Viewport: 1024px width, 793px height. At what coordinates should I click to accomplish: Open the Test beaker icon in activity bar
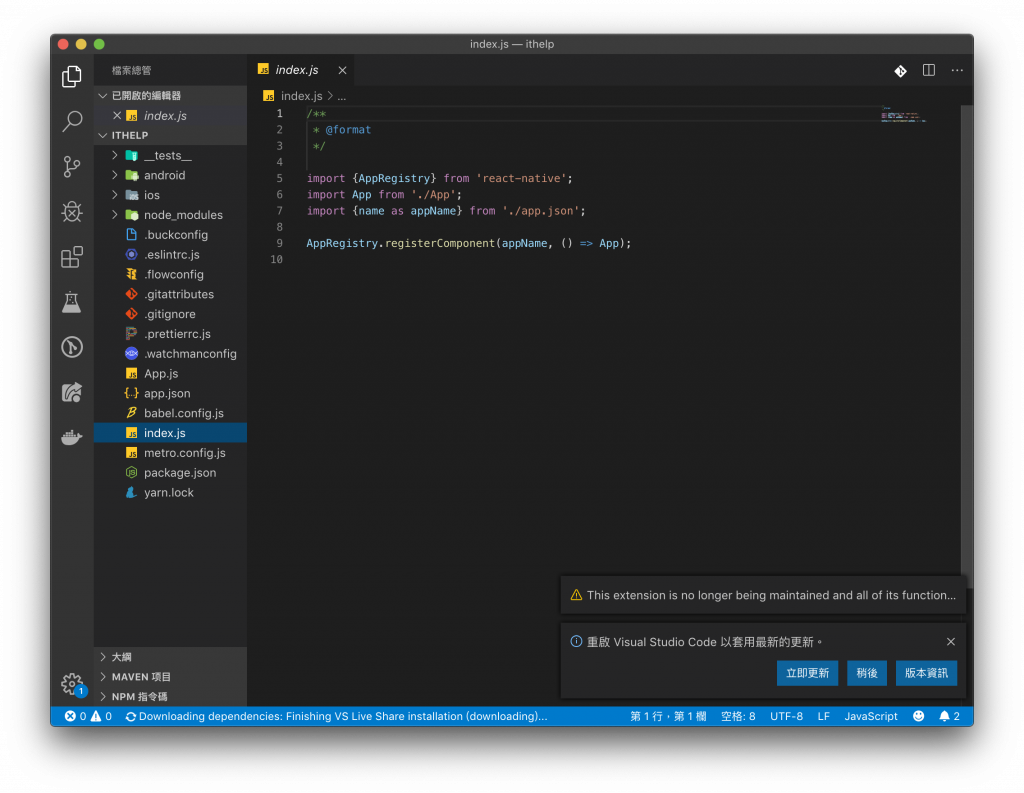tap(72, 302)
